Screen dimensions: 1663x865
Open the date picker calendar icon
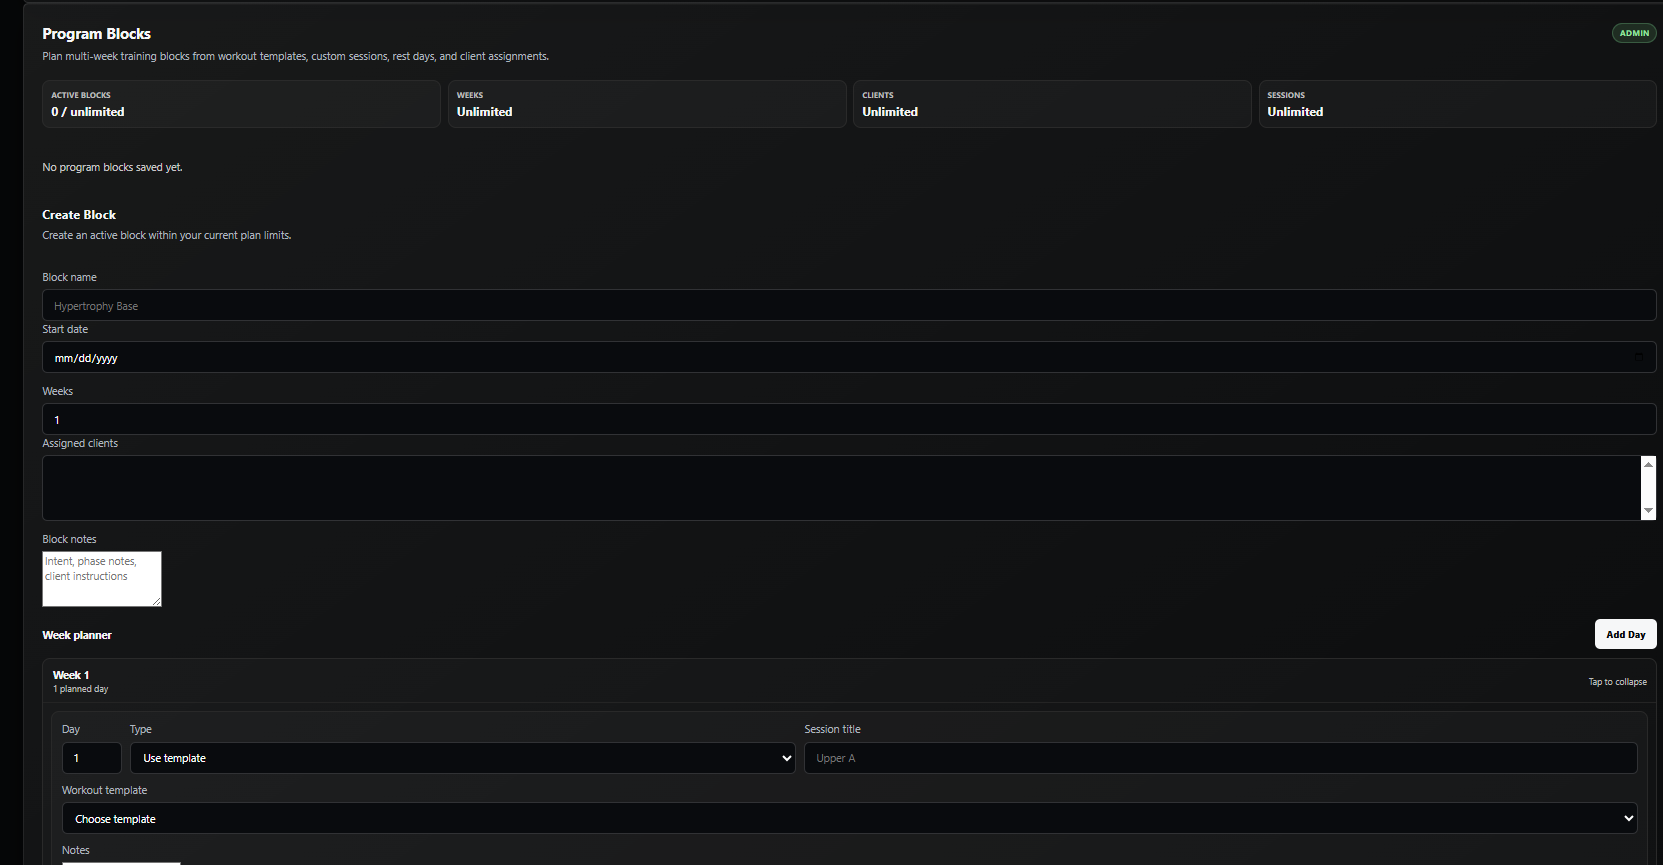point(1638,357)
